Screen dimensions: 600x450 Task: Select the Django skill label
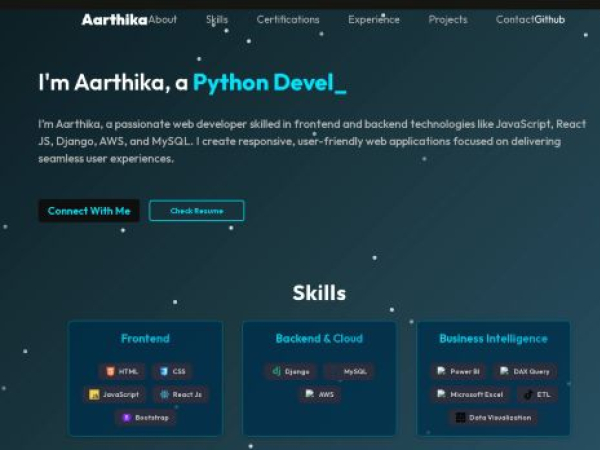pyautogui.click(x=297, y=372)
